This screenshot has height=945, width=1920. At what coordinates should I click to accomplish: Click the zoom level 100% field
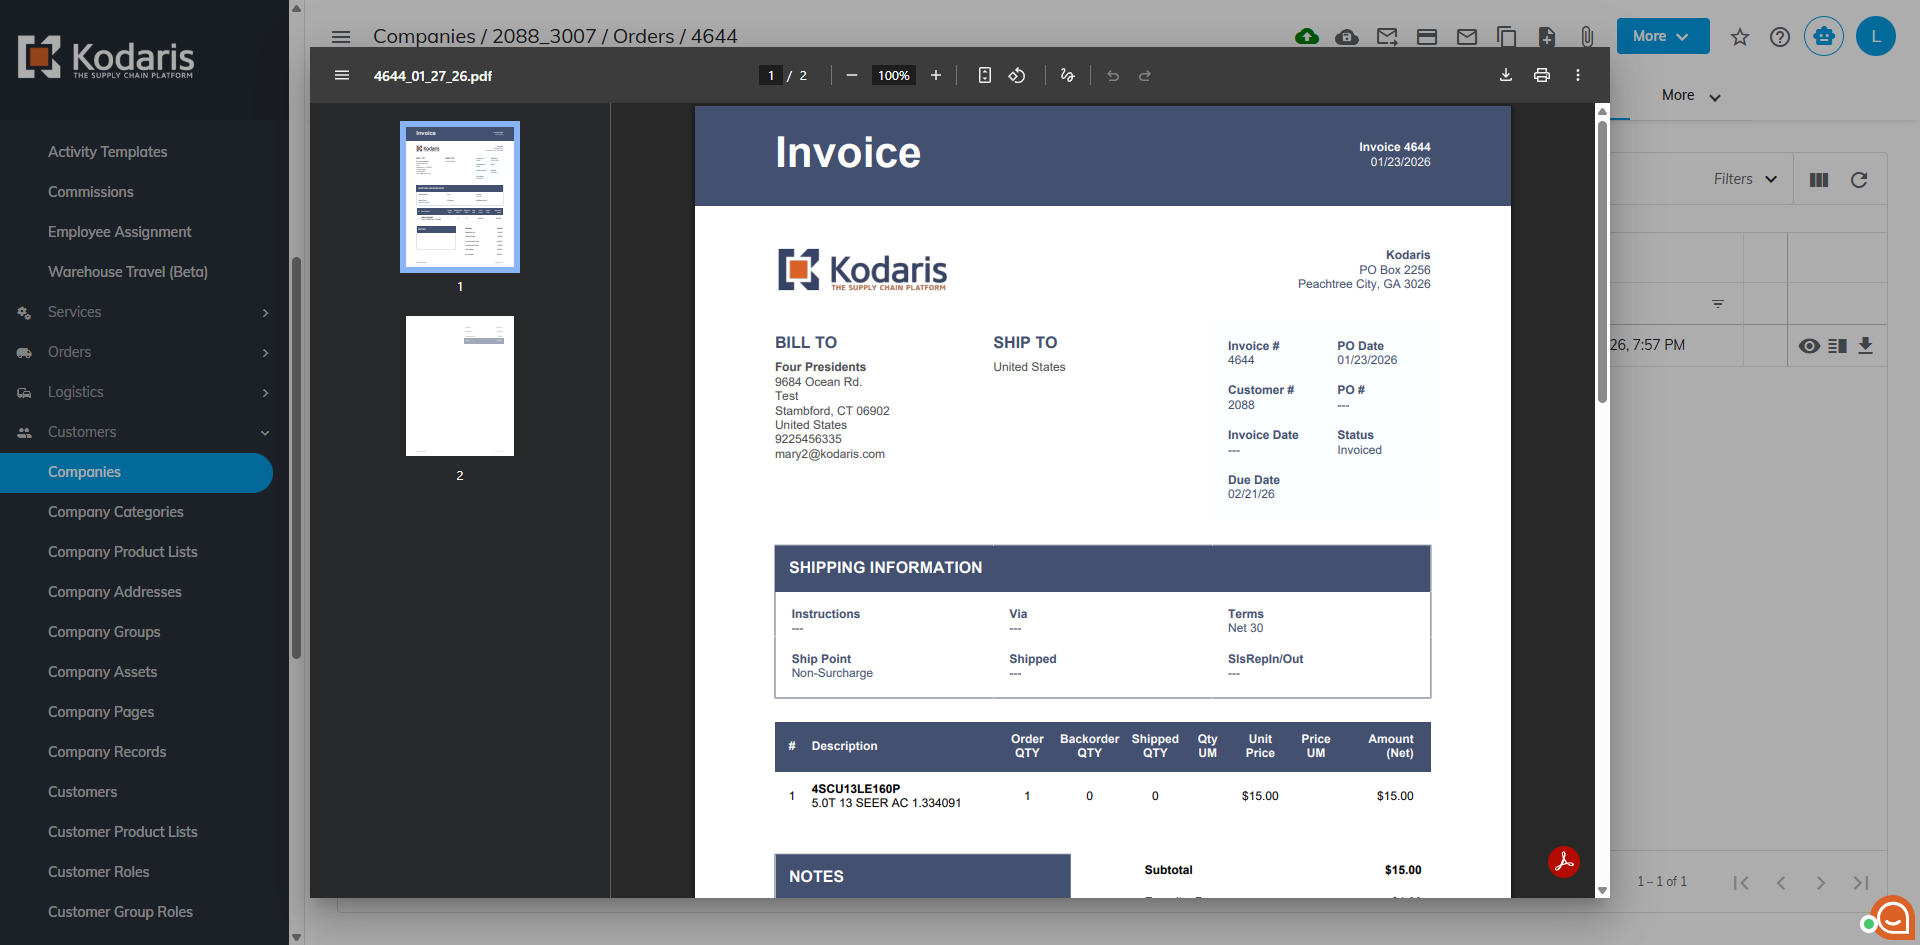(894, 75)
